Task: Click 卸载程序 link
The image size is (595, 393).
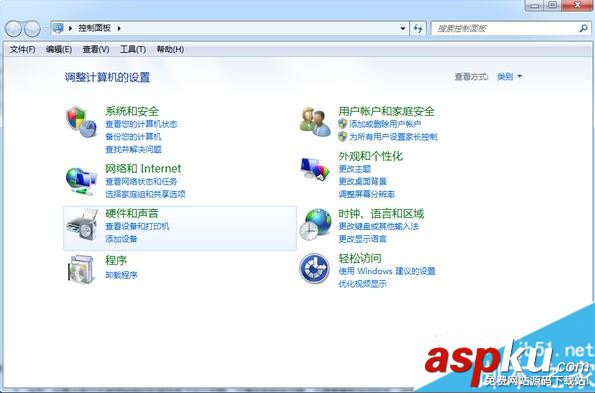Action: pos(121,275)
